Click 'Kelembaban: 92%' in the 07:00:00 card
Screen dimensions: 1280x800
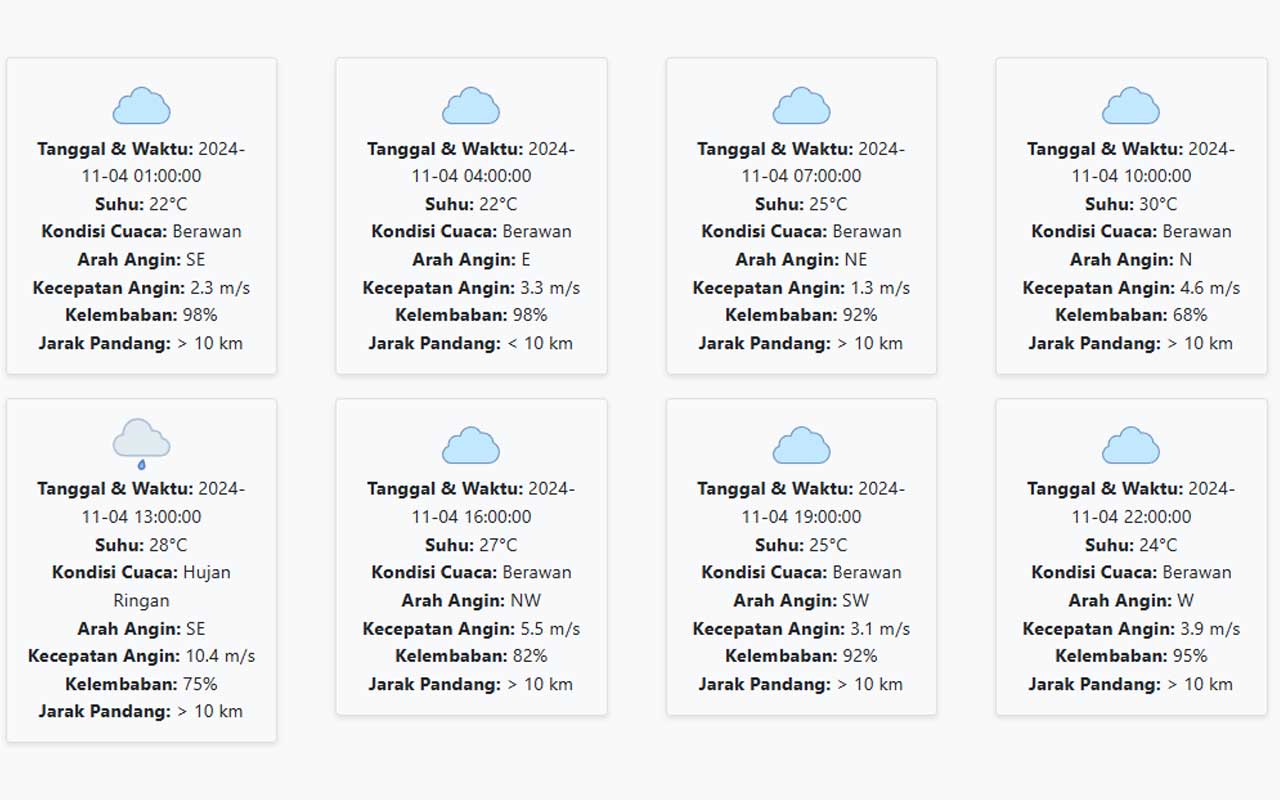[x=801, y=315]
